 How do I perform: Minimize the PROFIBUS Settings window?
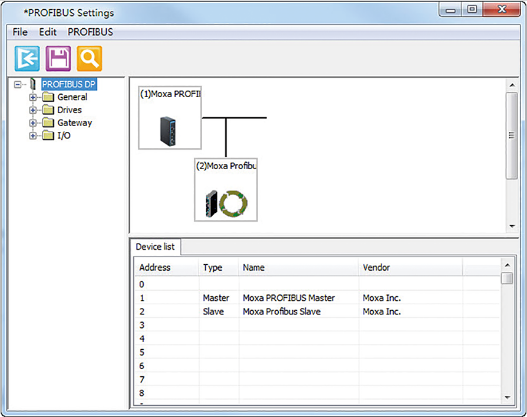(450, 10)
